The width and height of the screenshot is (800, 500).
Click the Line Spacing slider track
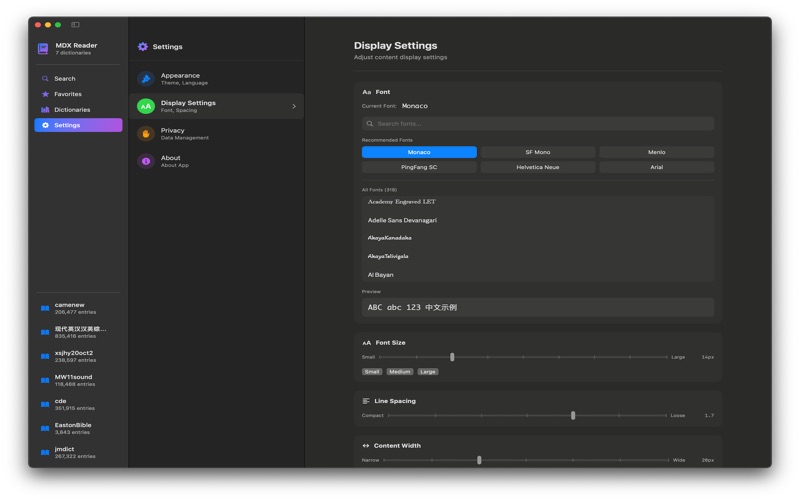click(x=529, y=415)
